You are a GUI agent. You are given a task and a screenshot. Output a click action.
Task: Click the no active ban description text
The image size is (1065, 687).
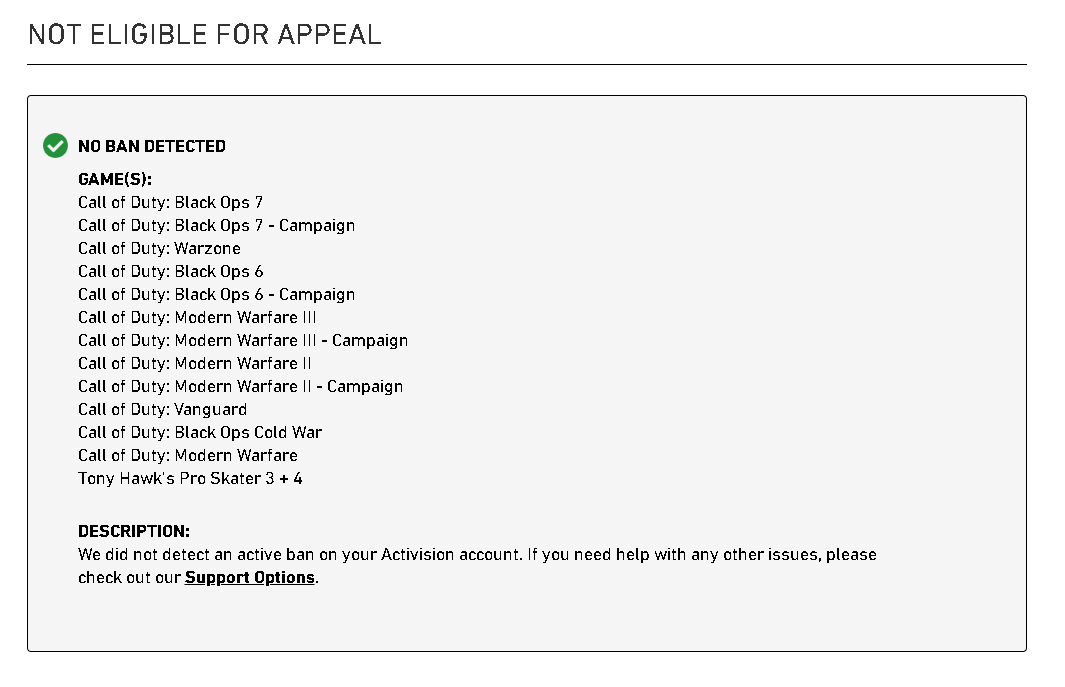pyautogui.click(x=477, y=566)
